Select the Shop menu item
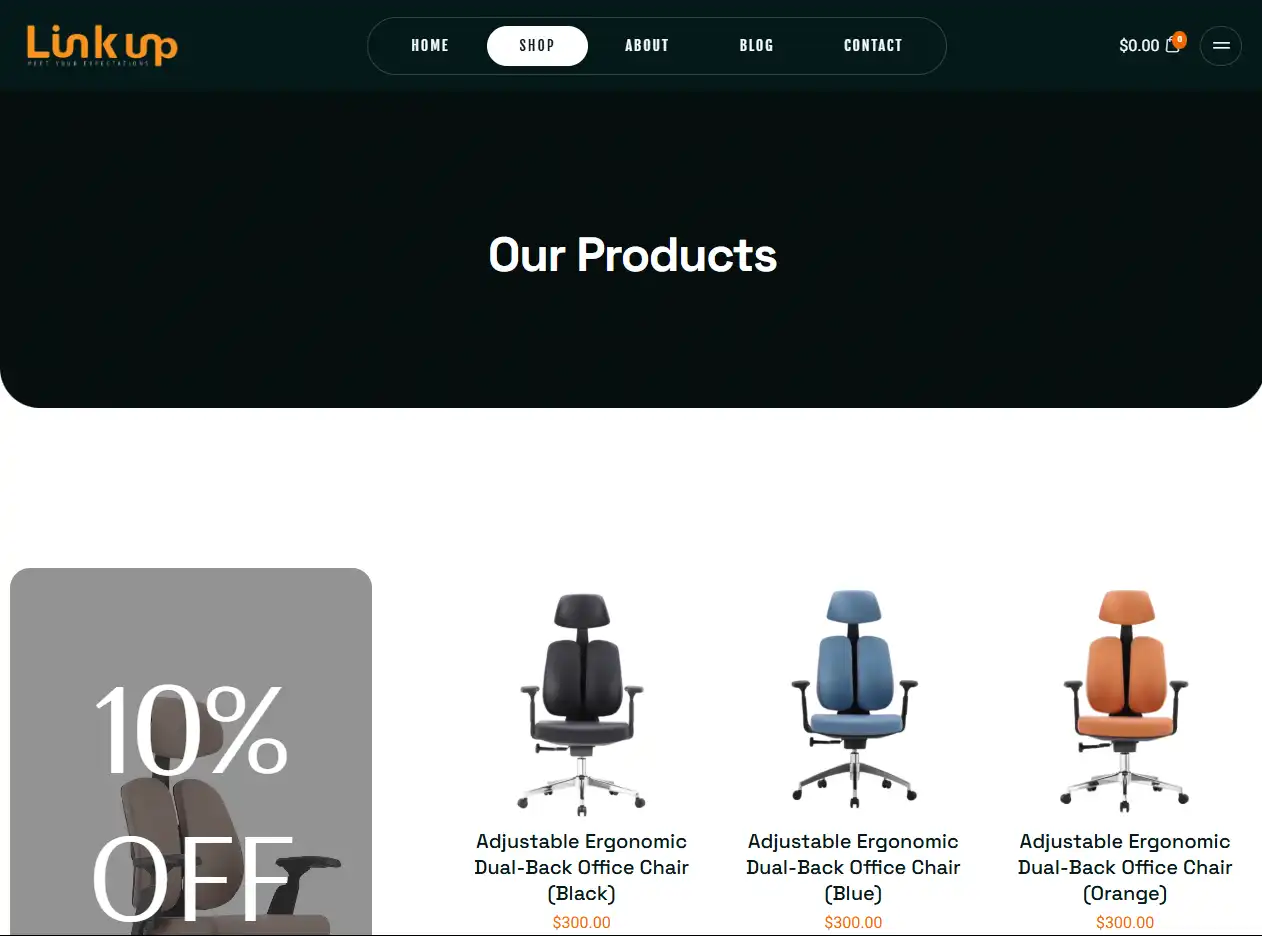 click(x=537, y=46)
